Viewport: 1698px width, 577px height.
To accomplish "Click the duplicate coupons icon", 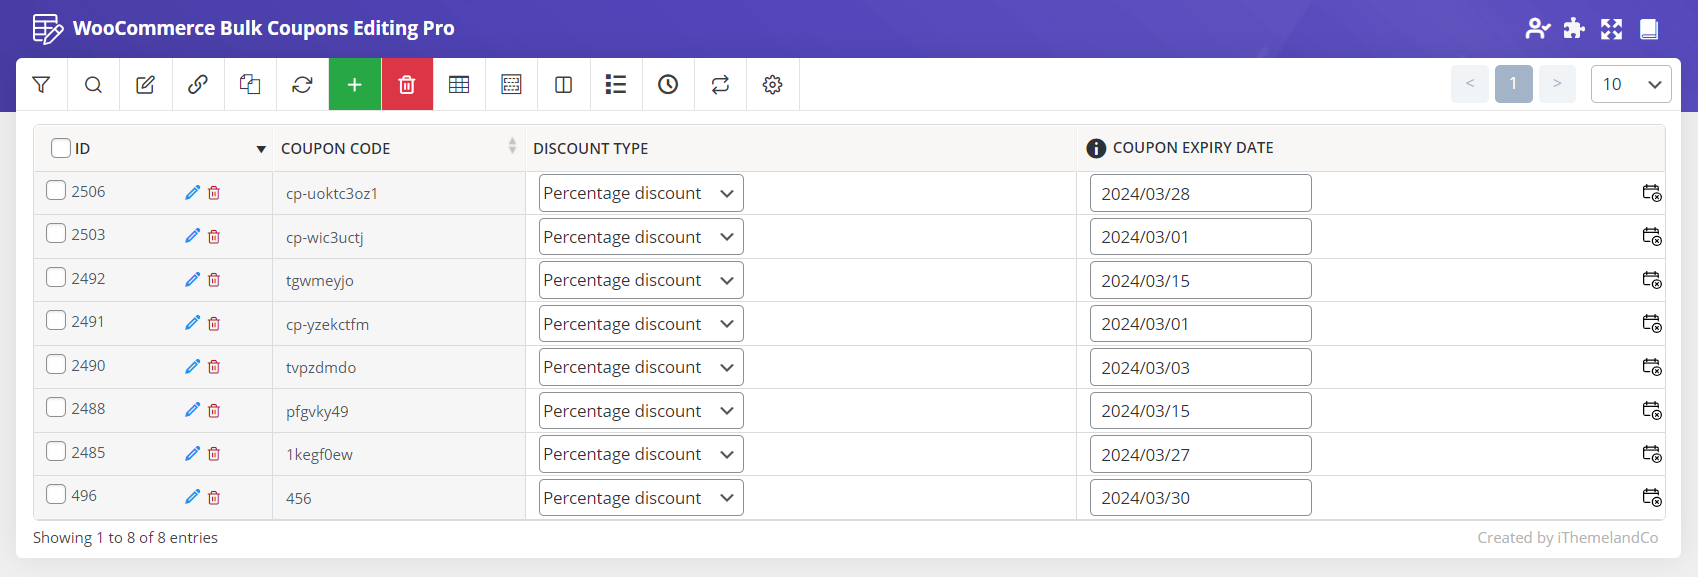I will (250, 85).
